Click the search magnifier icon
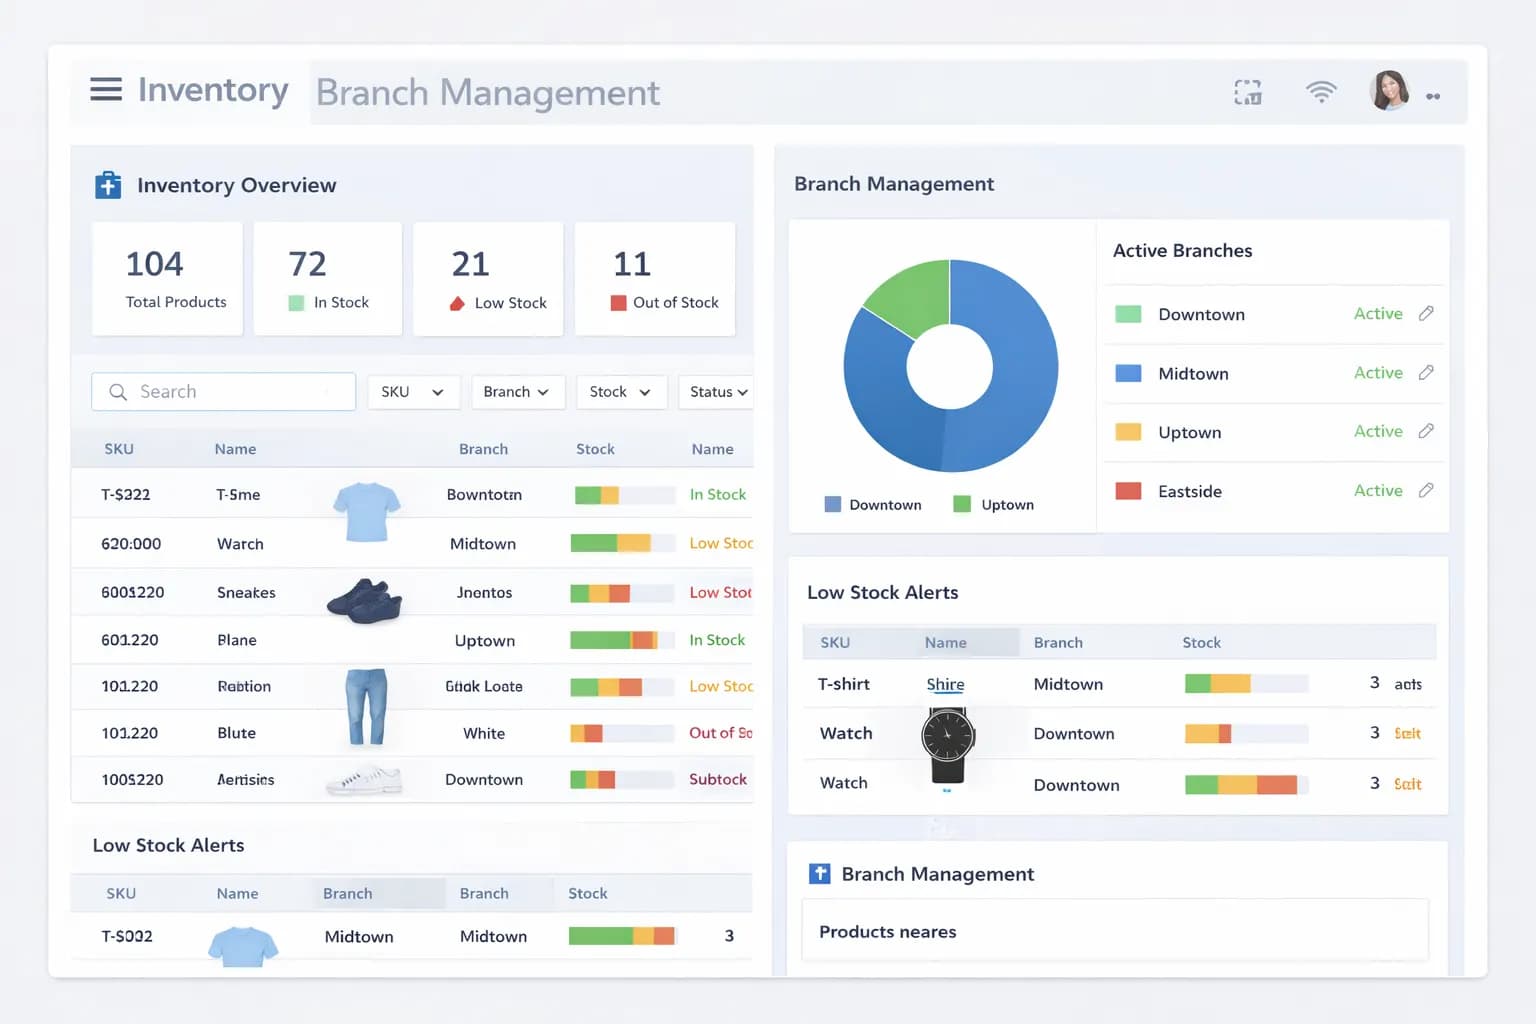1536x1024 pixels. (x=118, y=391)
